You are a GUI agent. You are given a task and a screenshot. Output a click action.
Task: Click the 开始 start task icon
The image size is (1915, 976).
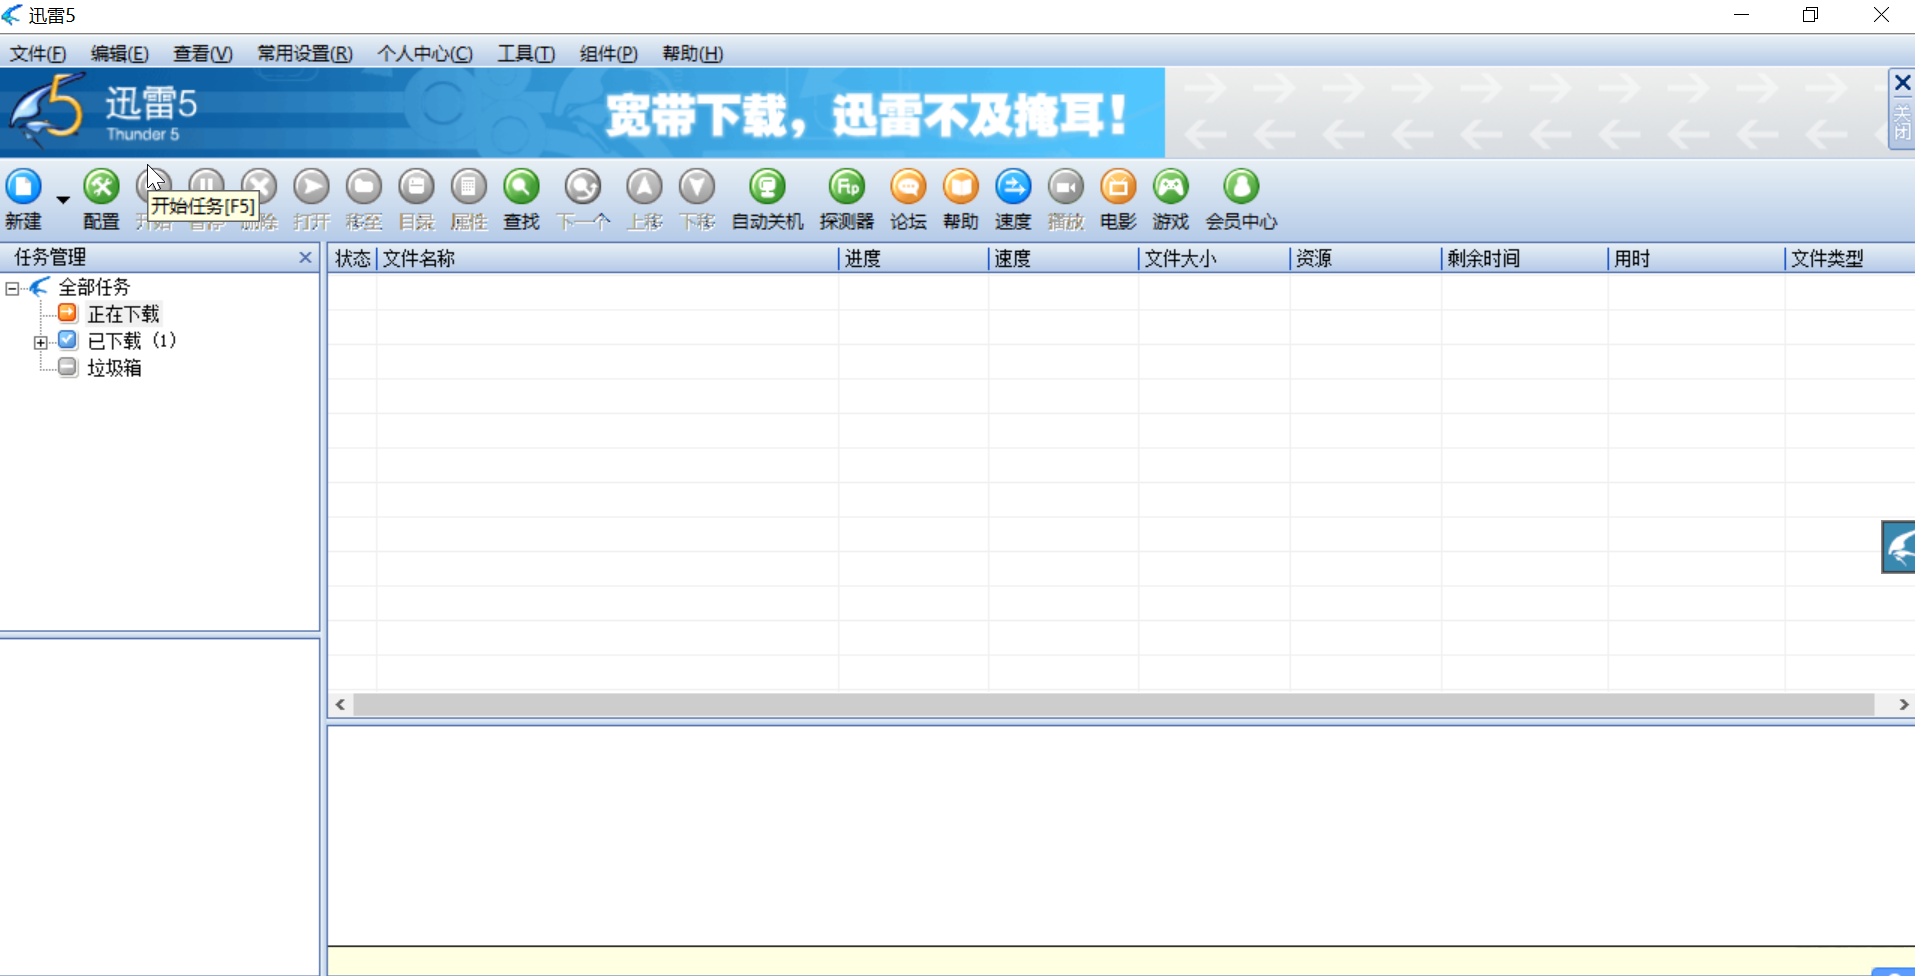point(154,187)
